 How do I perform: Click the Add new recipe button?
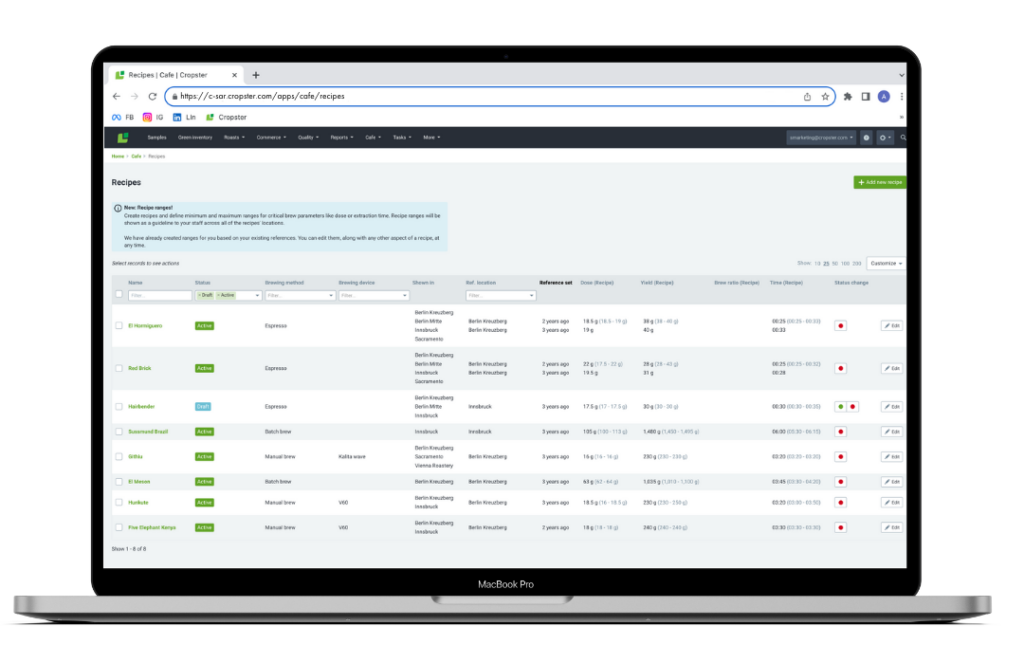click(880, 182)
